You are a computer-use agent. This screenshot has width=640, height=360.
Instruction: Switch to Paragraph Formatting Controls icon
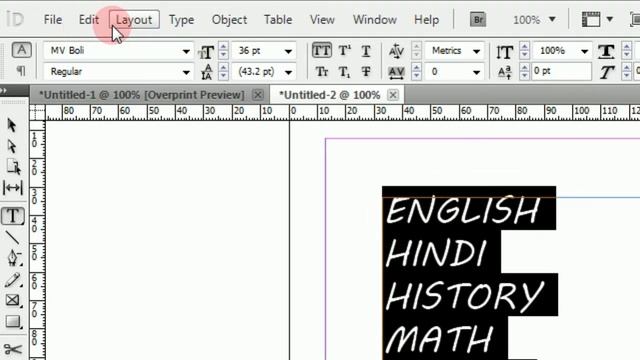click(21, 71)
